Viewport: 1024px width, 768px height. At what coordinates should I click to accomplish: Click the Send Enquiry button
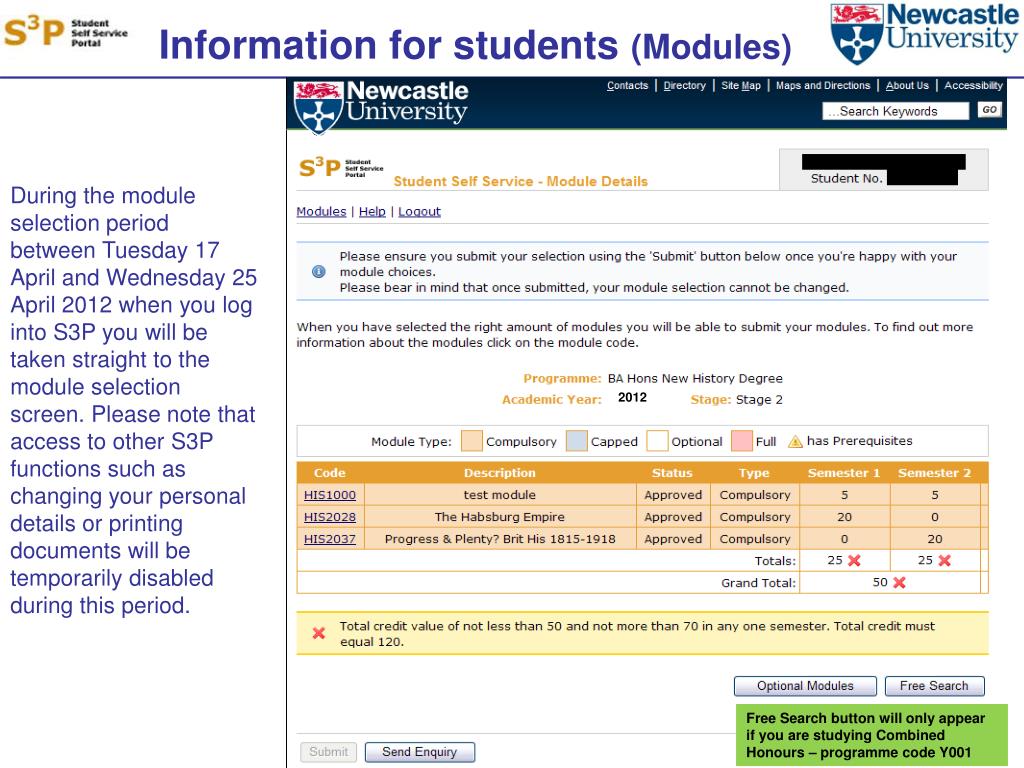pos(419,752)
